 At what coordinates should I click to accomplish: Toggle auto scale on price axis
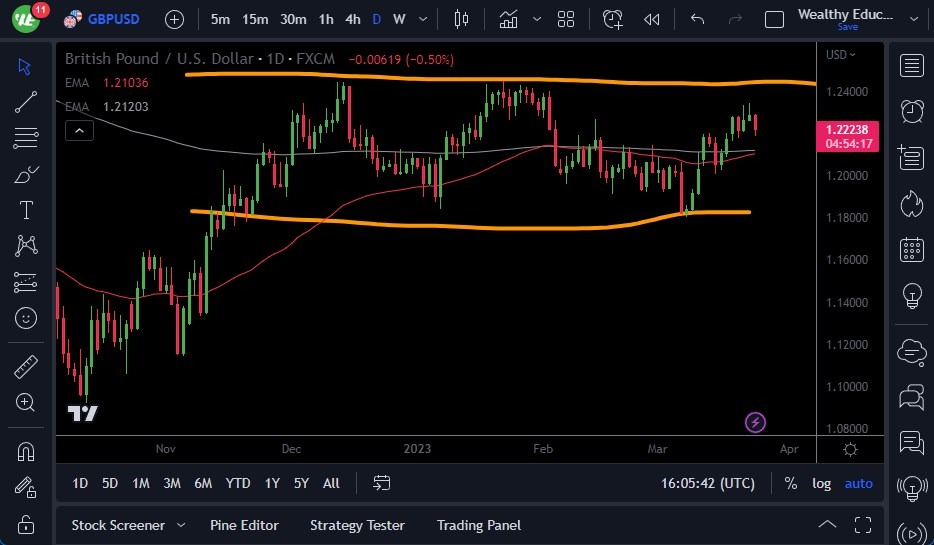(858, 483)
